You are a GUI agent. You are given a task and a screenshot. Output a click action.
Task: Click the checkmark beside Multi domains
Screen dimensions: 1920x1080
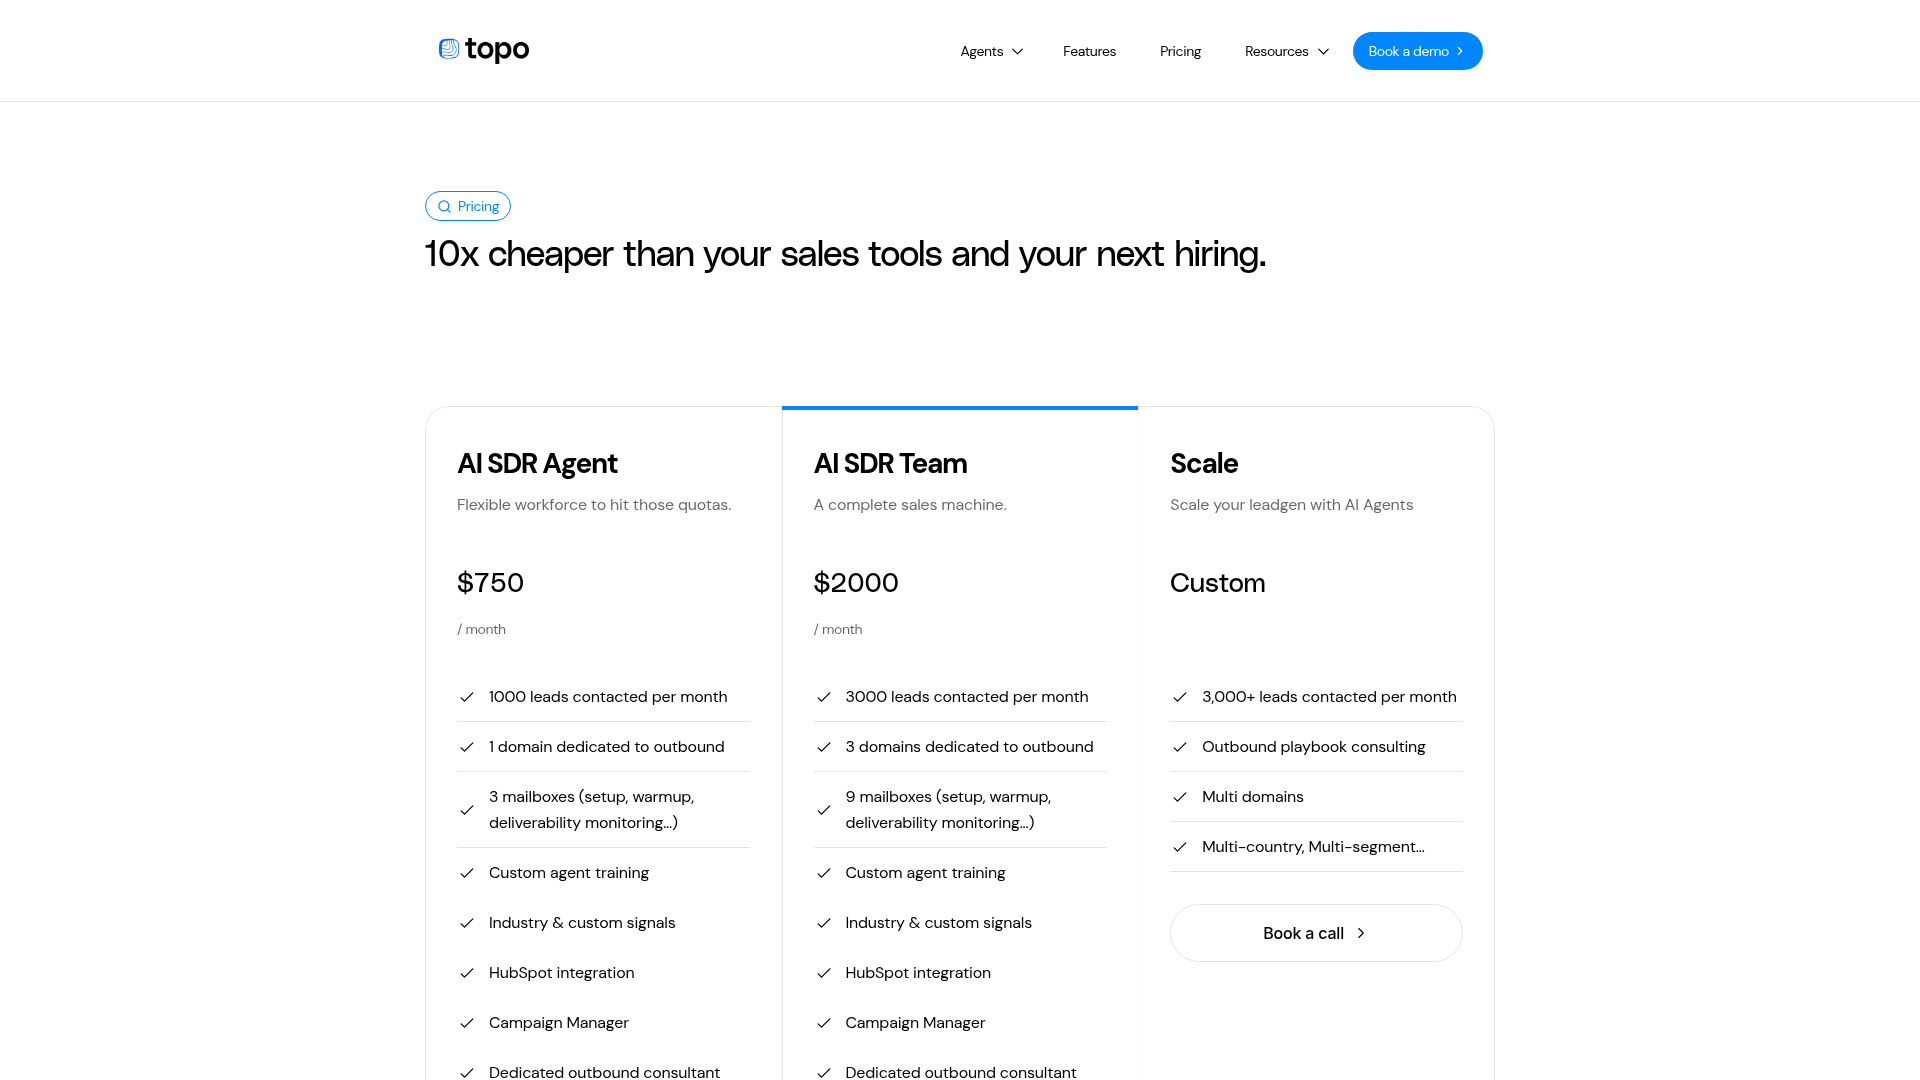pyautogui.click(x=1181, y=797)
